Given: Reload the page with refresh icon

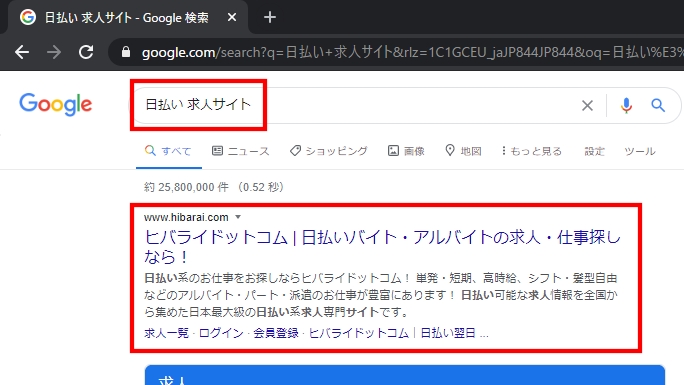Looking at the screenshot, I should click(86, 52).
